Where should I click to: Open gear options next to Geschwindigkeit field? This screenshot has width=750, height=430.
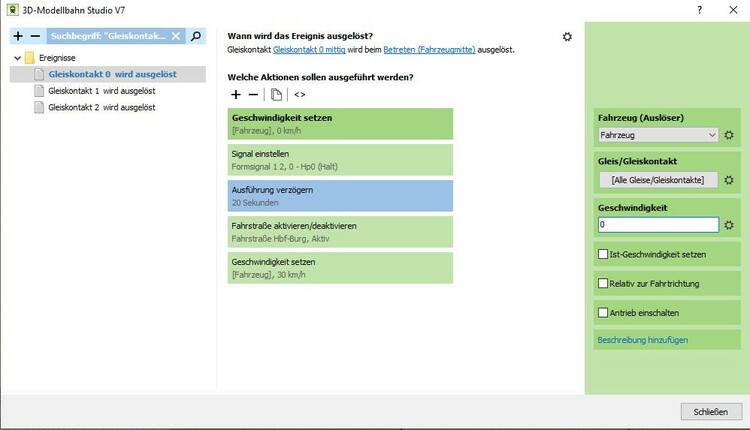(x=728, y=225)
